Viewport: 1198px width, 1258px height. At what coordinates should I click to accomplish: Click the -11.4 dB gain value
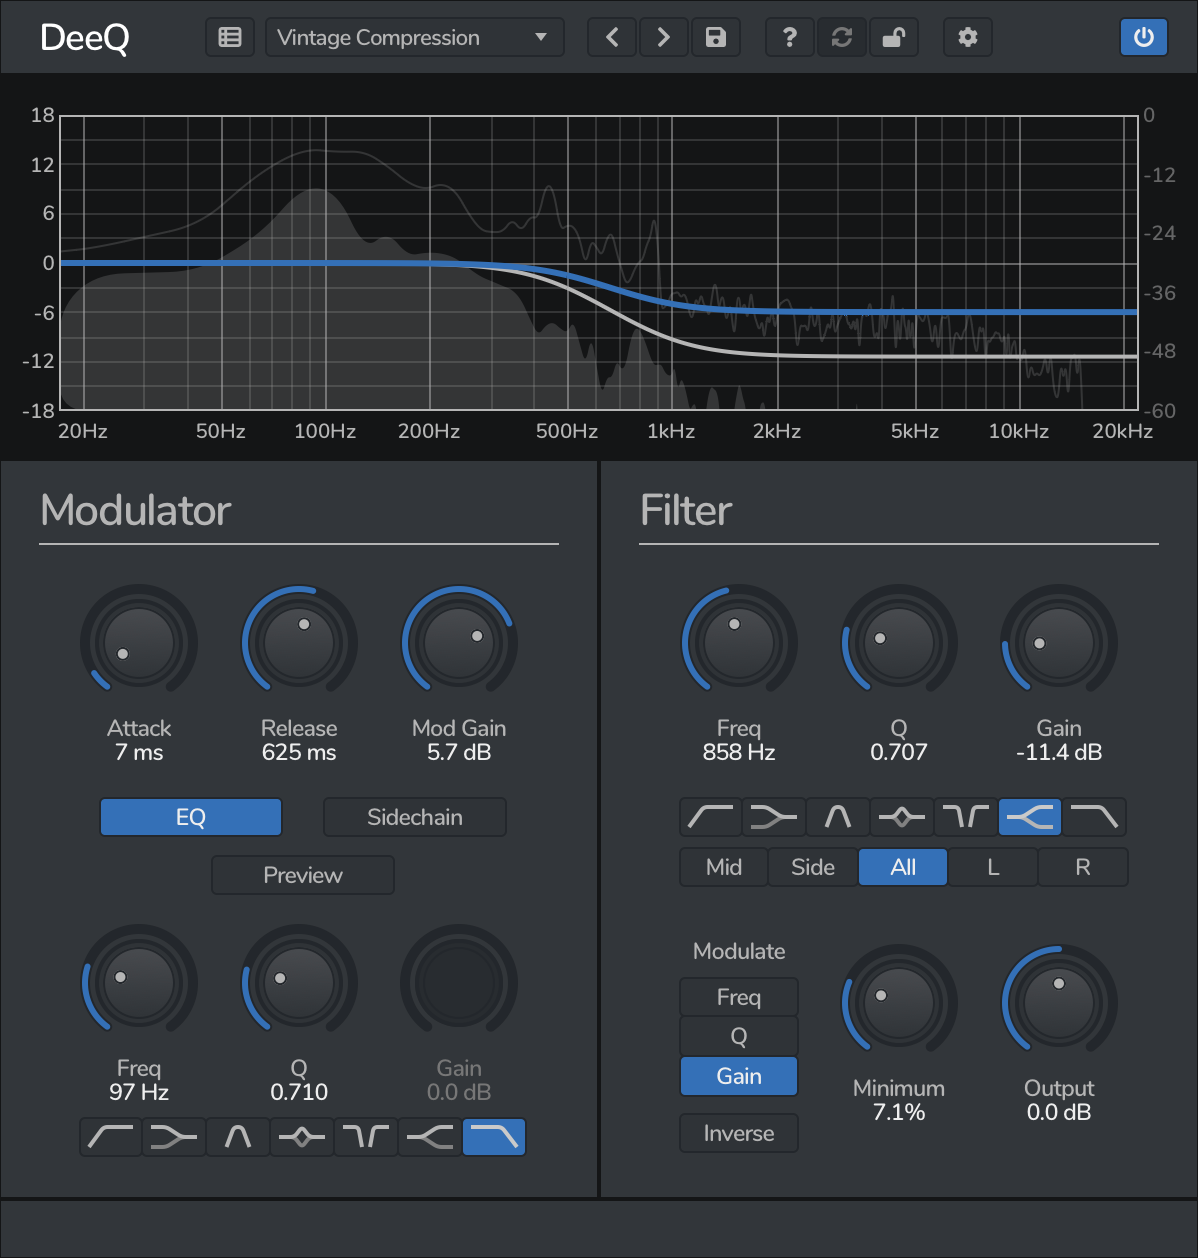1059,752
